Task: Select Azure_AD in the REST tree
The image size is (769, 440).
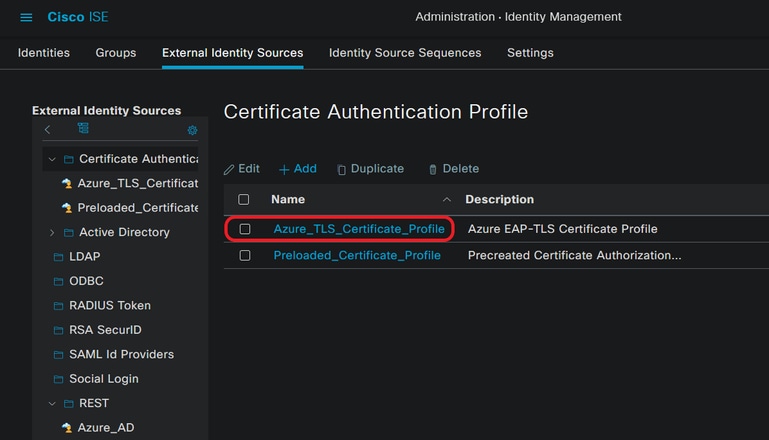Action: pyautogui.click(x=105, y=428)
